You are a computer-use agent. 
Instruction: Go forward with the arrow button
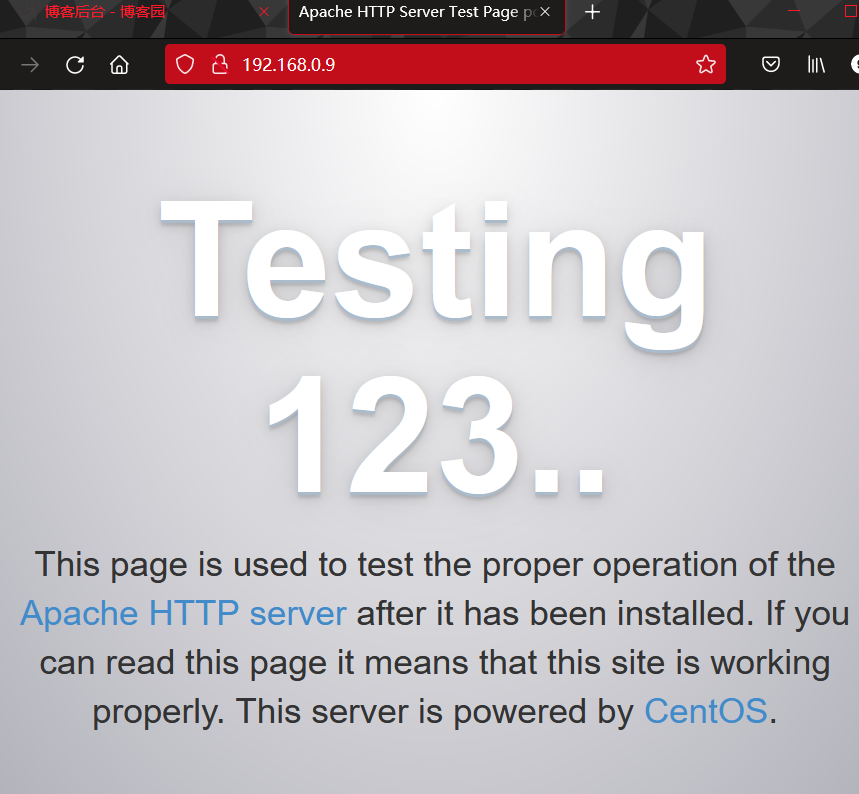pos(30,65)
